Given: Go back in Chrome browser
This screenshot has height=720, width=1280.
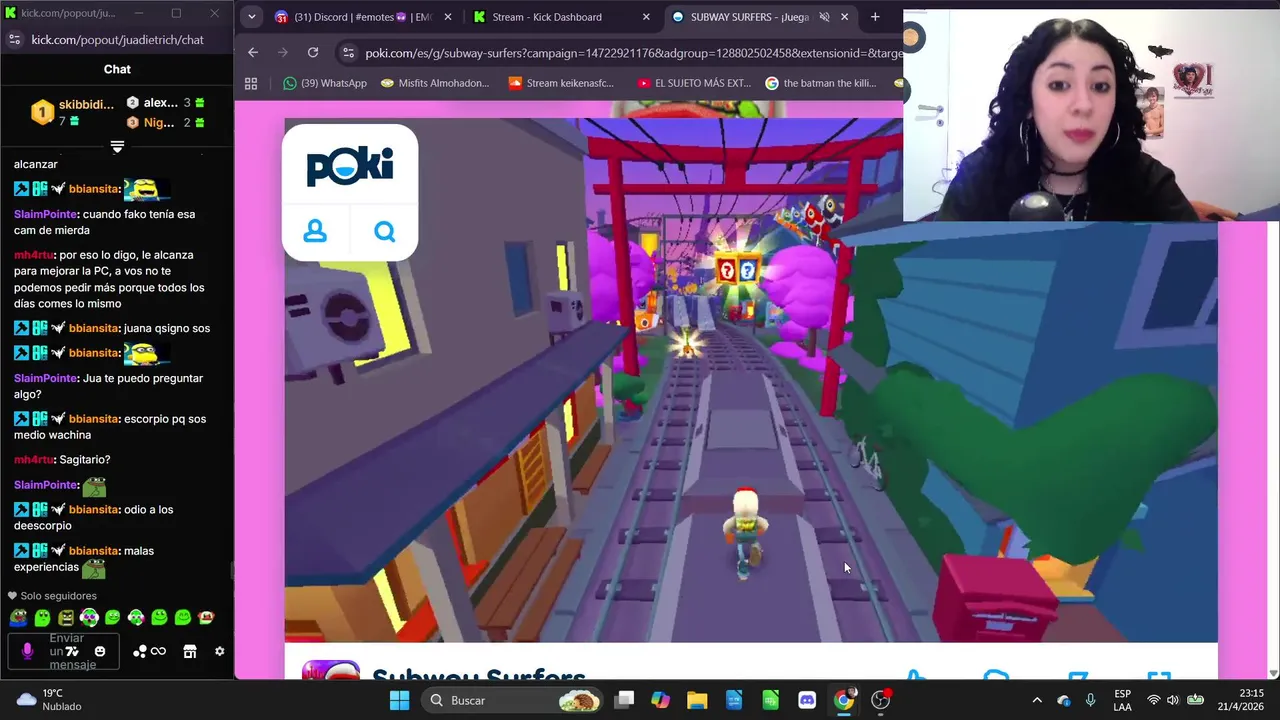Looking at the screenshot, I should (253, 52).
